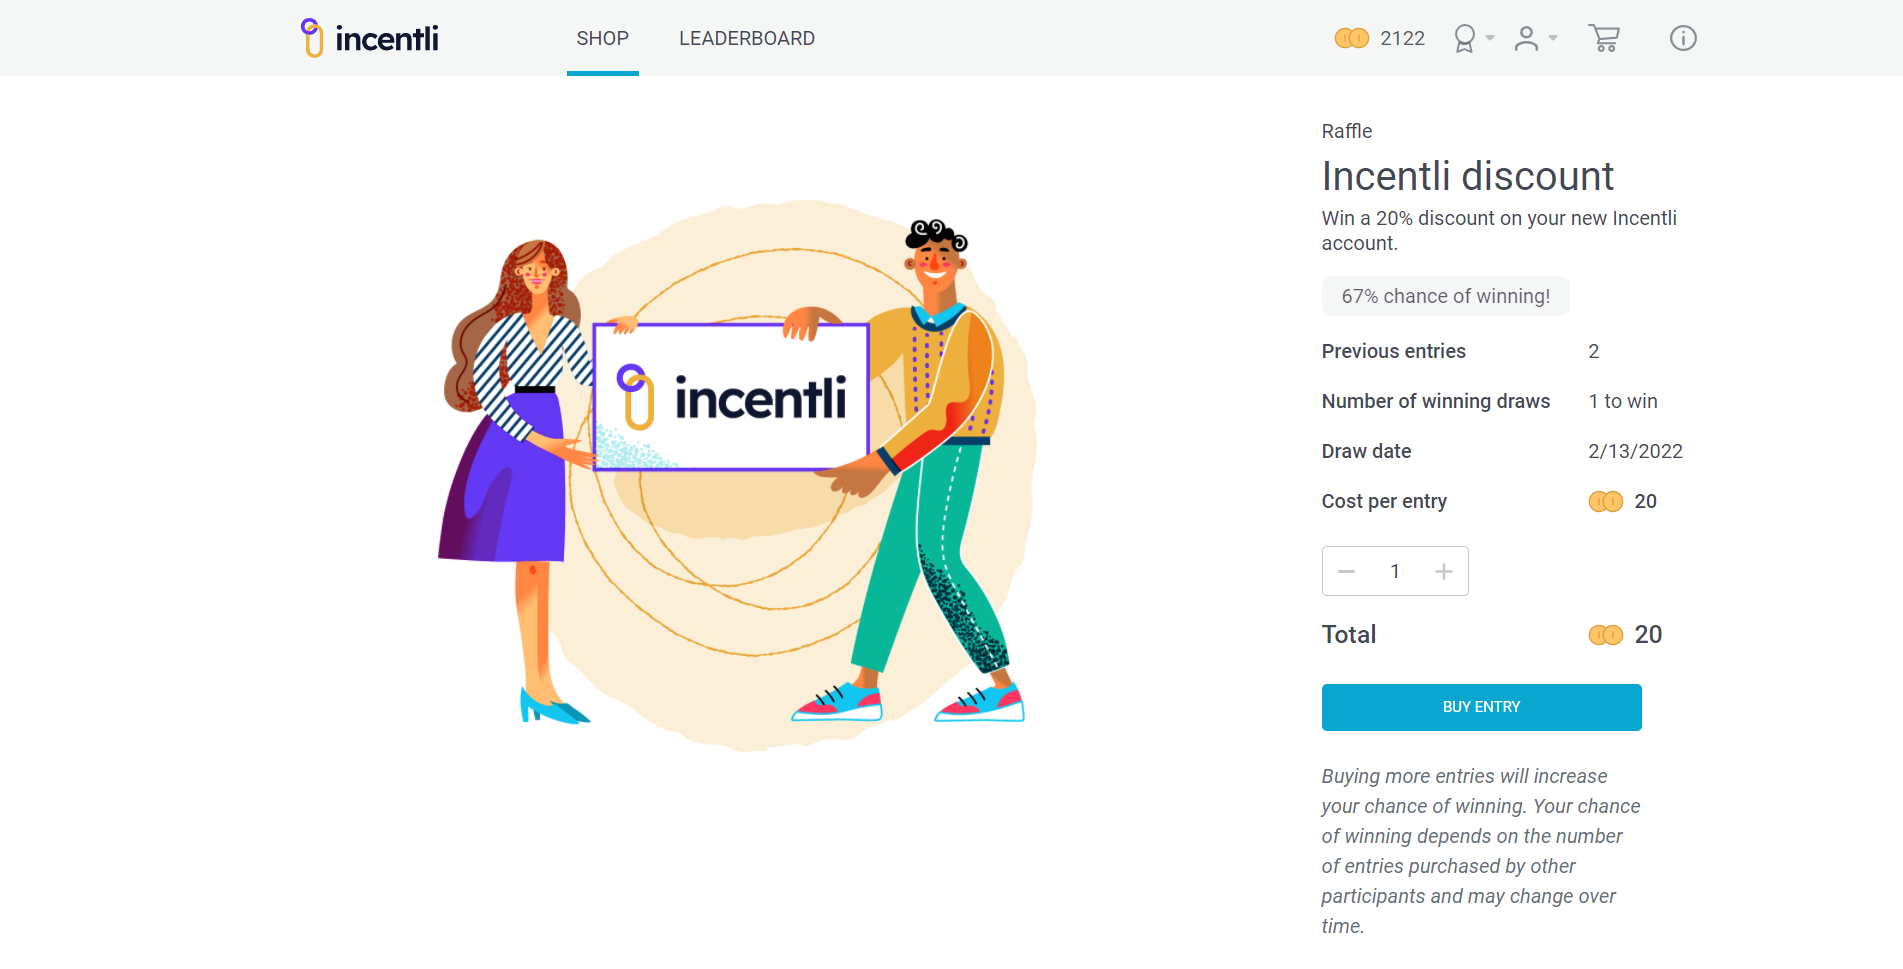Image resolution: width=1903 pixels, height=969 pixels.
Task: Open the SHOP tab
Action: point(602,38)
